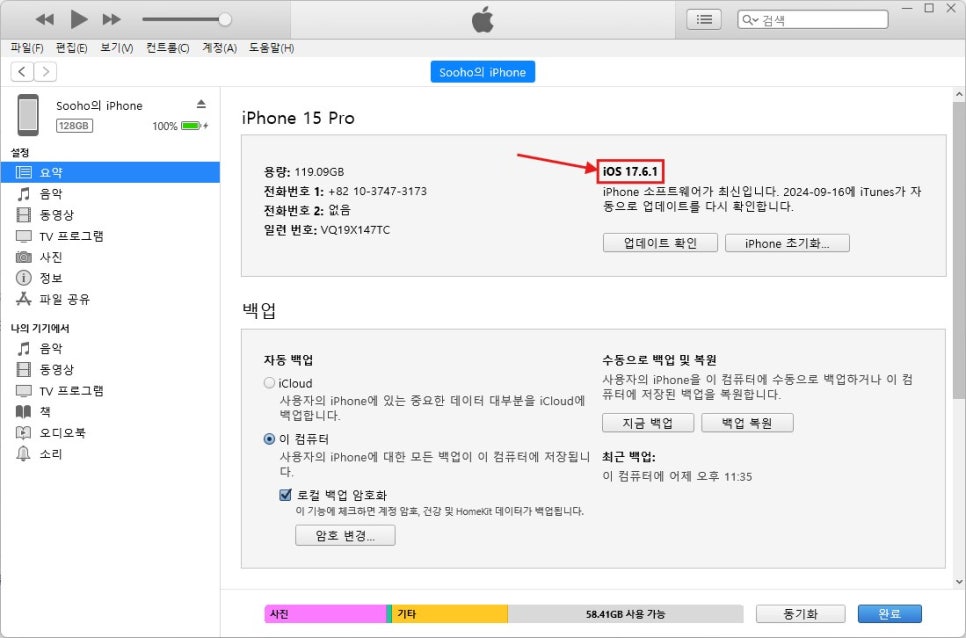This screenshot has height=638, width=966.
Task: Choose 이 컴퓨터 backup radio option
Action: [x=269, y=439]
